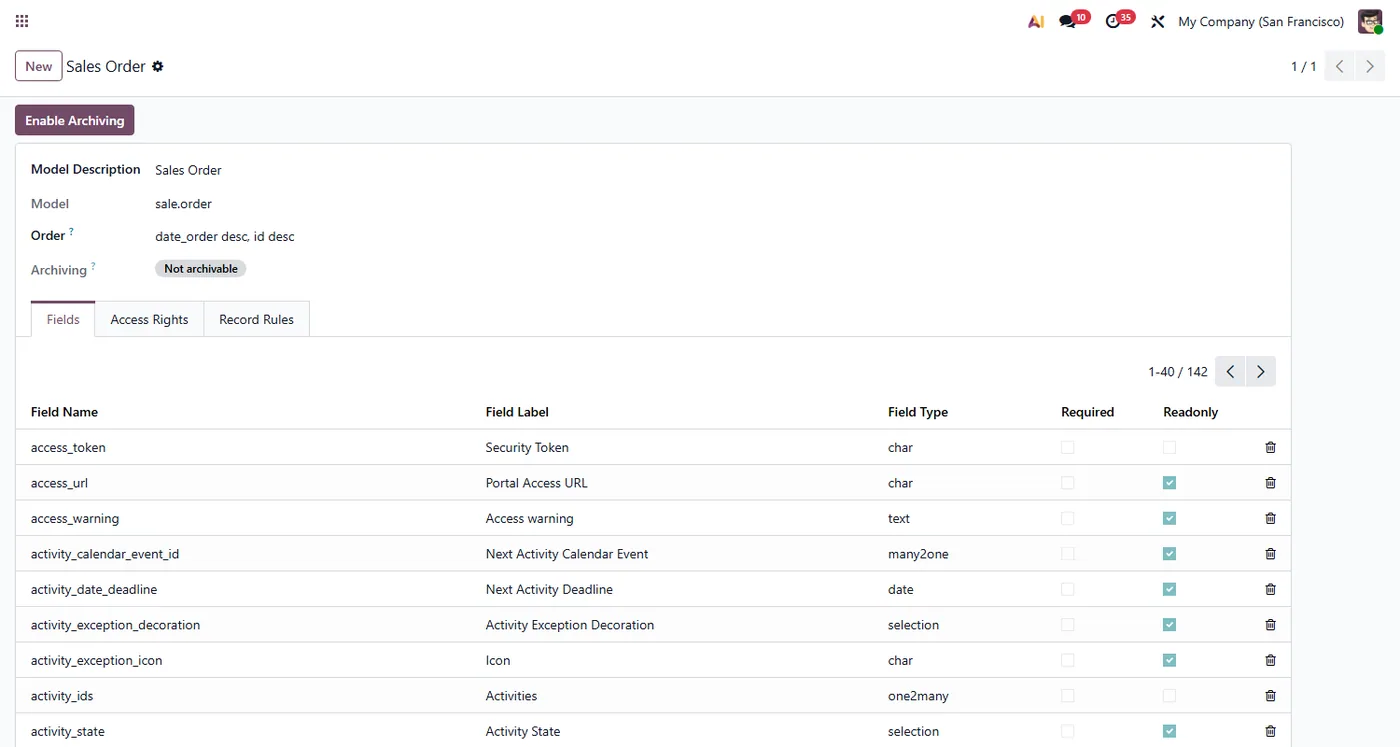The image size is (1400, 747).
Task: Click the one2many field type cell
Action: tap(918, 696)
